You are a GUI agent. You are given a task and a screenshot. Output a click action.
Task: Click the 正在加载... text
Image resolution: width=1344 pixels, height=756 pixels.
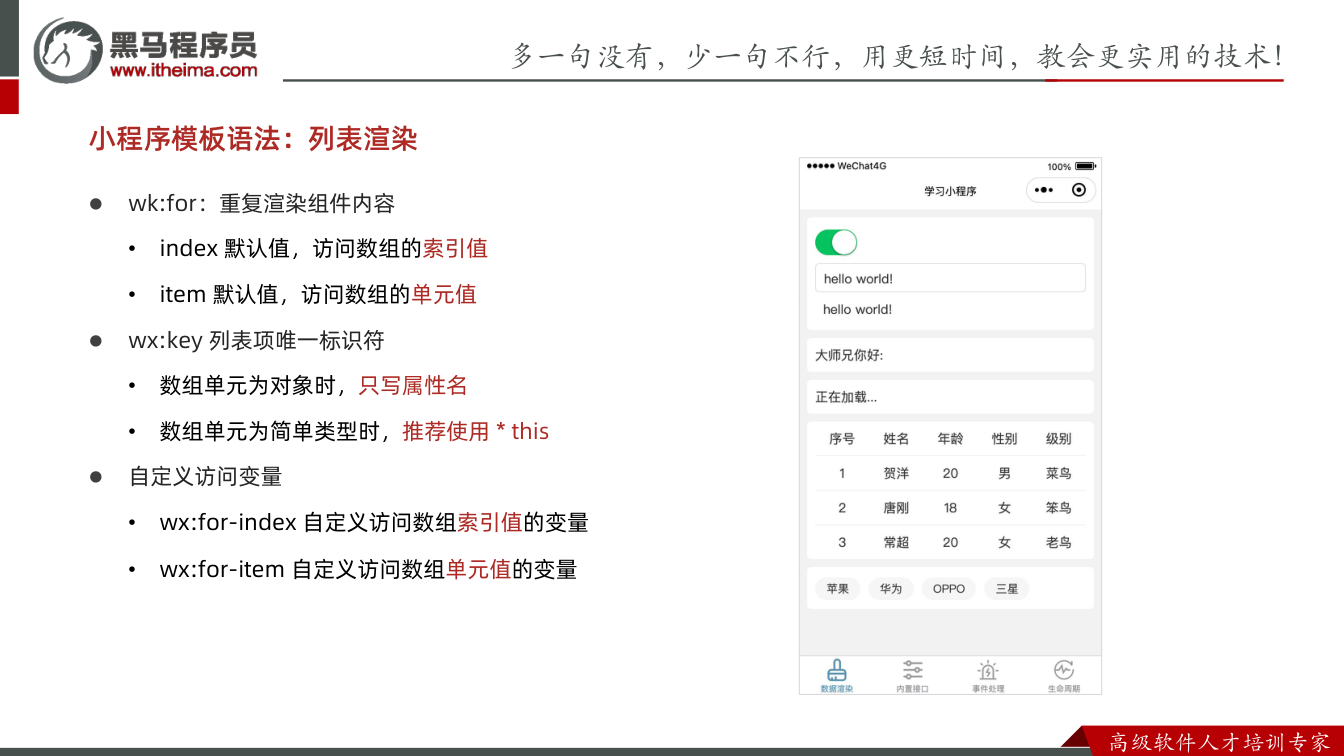click(846, 397)
